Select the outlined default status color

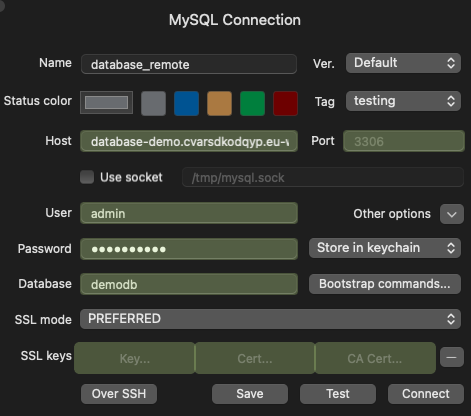coord(106,103)
